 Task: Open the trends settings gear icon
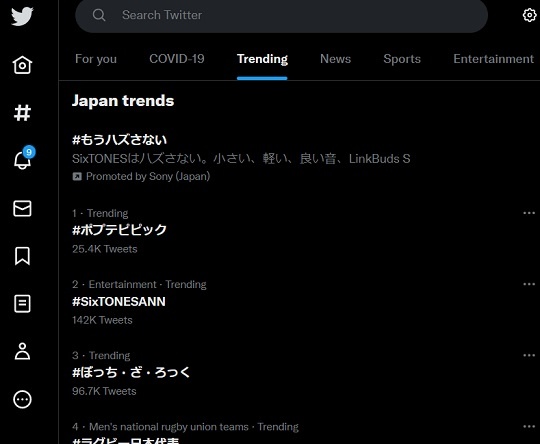click(529, 15)
